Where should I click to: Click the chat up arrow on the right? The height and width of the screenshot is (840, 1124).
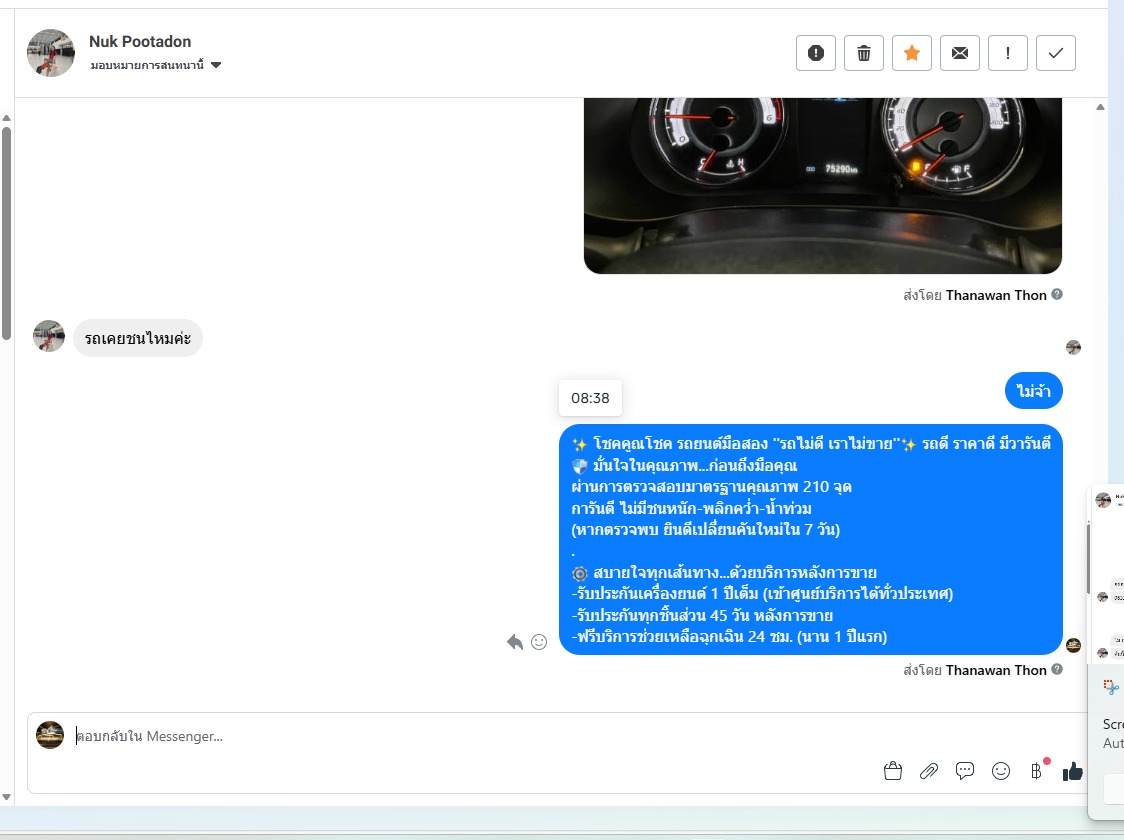click(x=1100, y=108)
